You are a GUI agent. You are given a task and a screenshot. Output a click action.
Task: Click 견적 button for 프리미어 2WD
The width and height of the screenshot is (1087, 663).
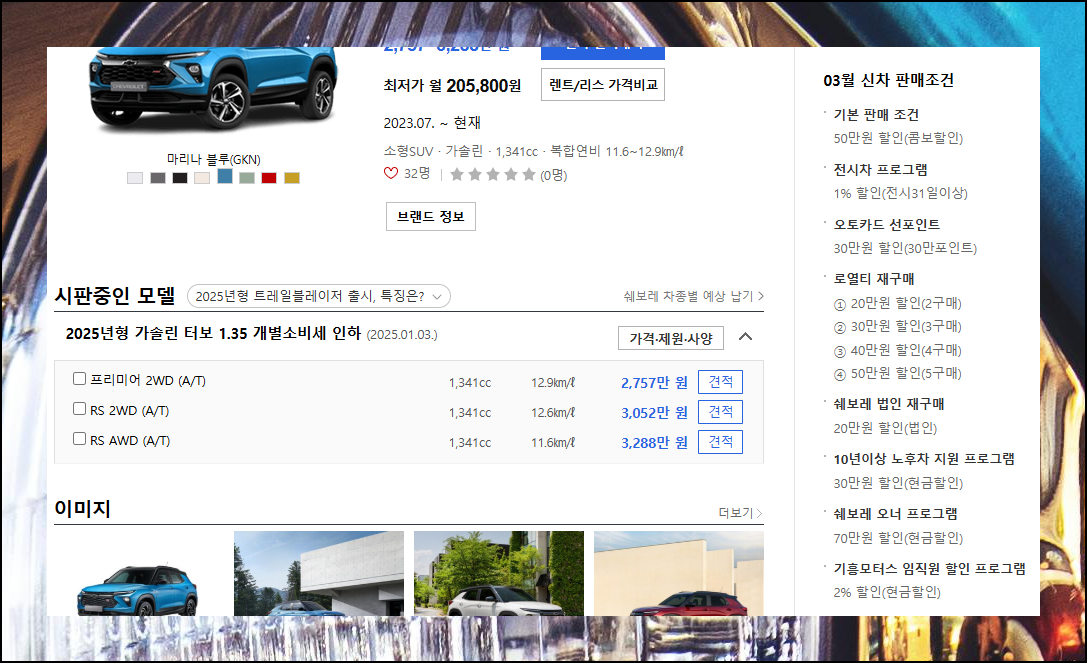(x=720, y=382)
